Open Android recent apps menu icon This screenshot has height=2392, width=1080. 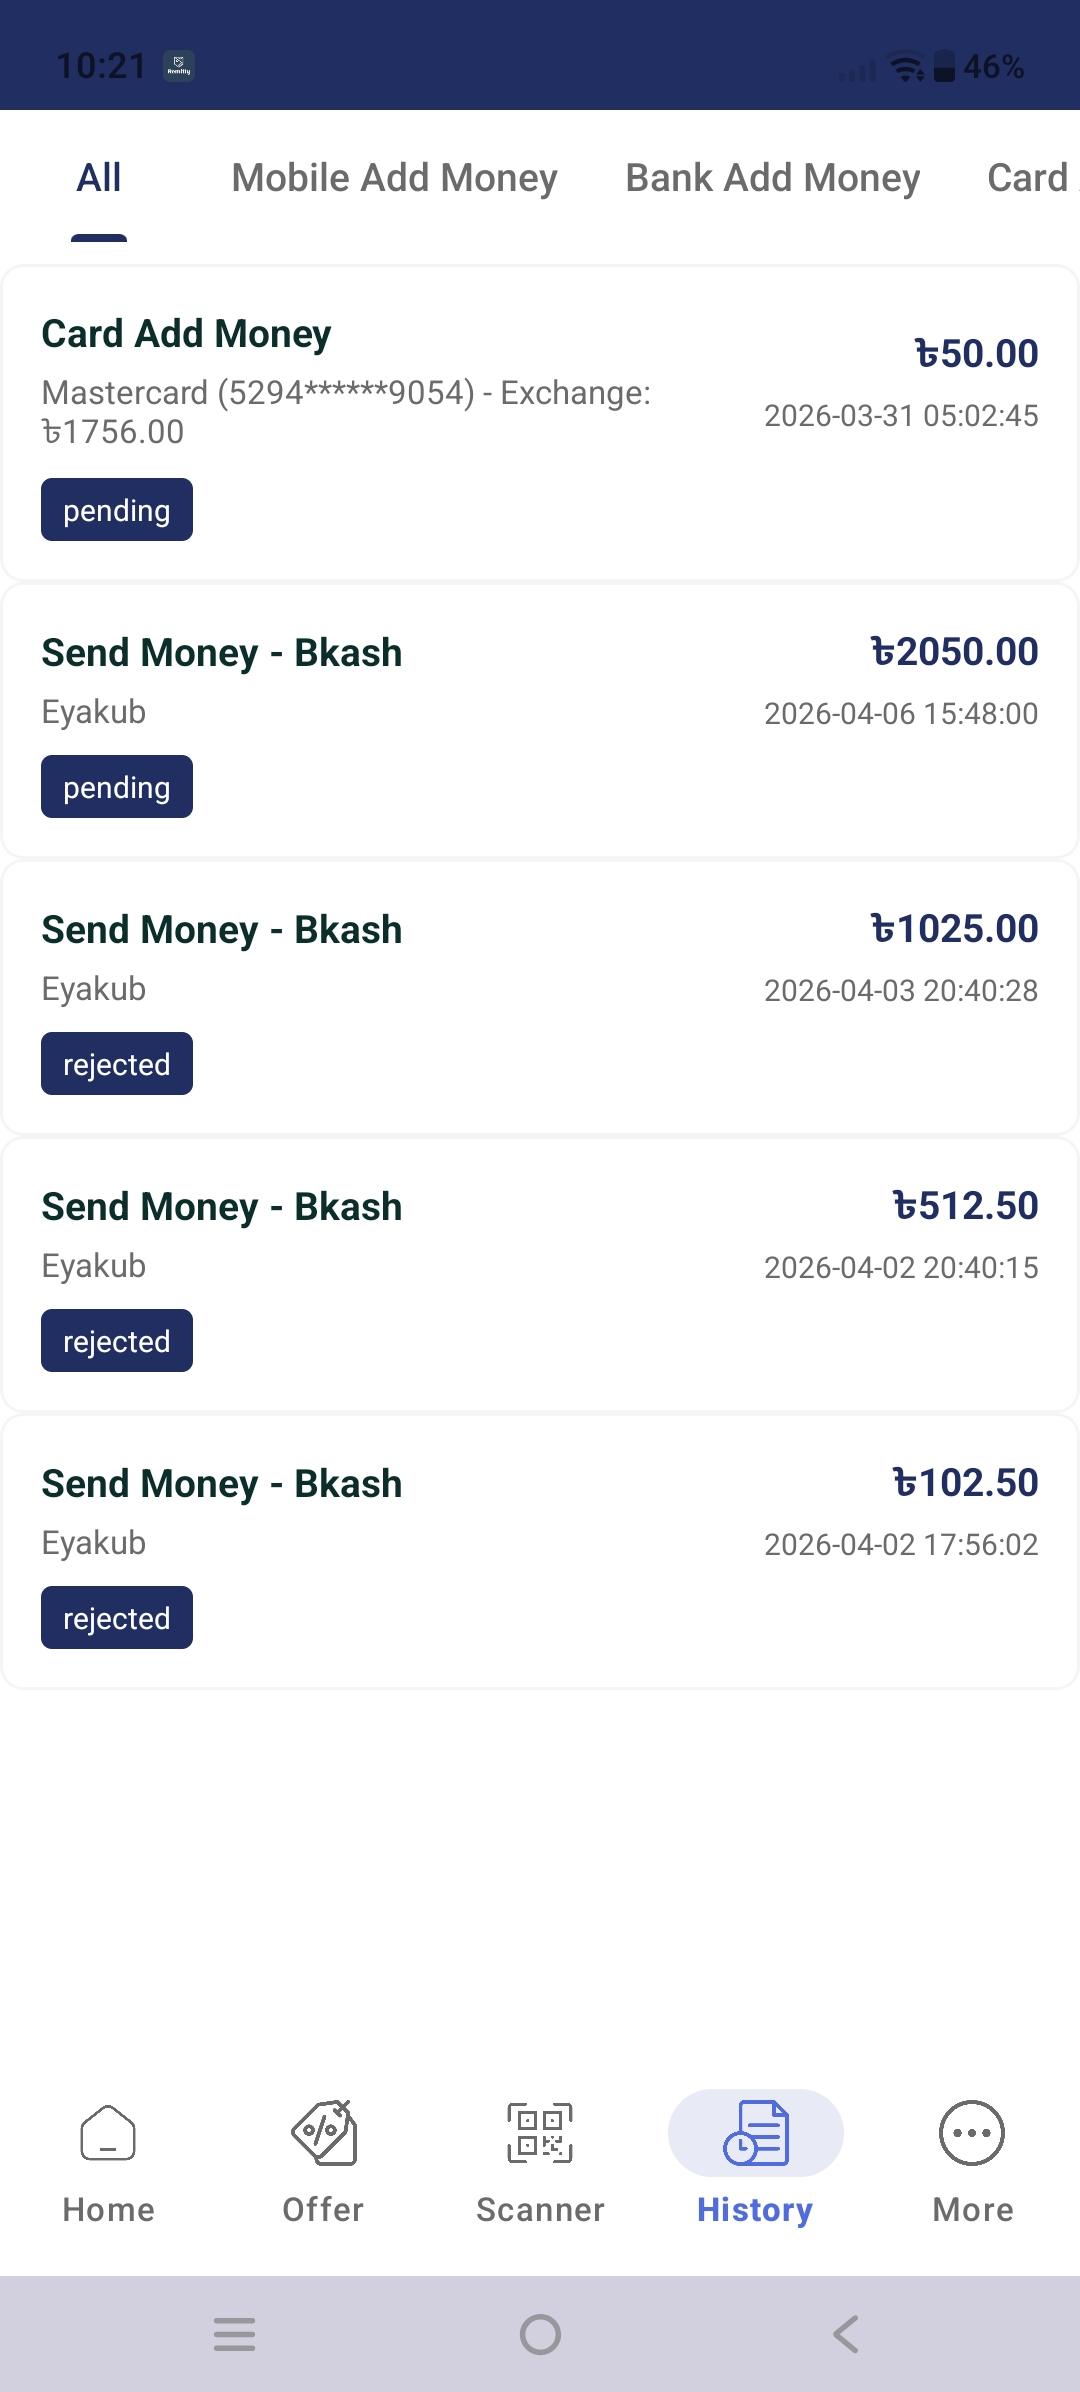235,2335
